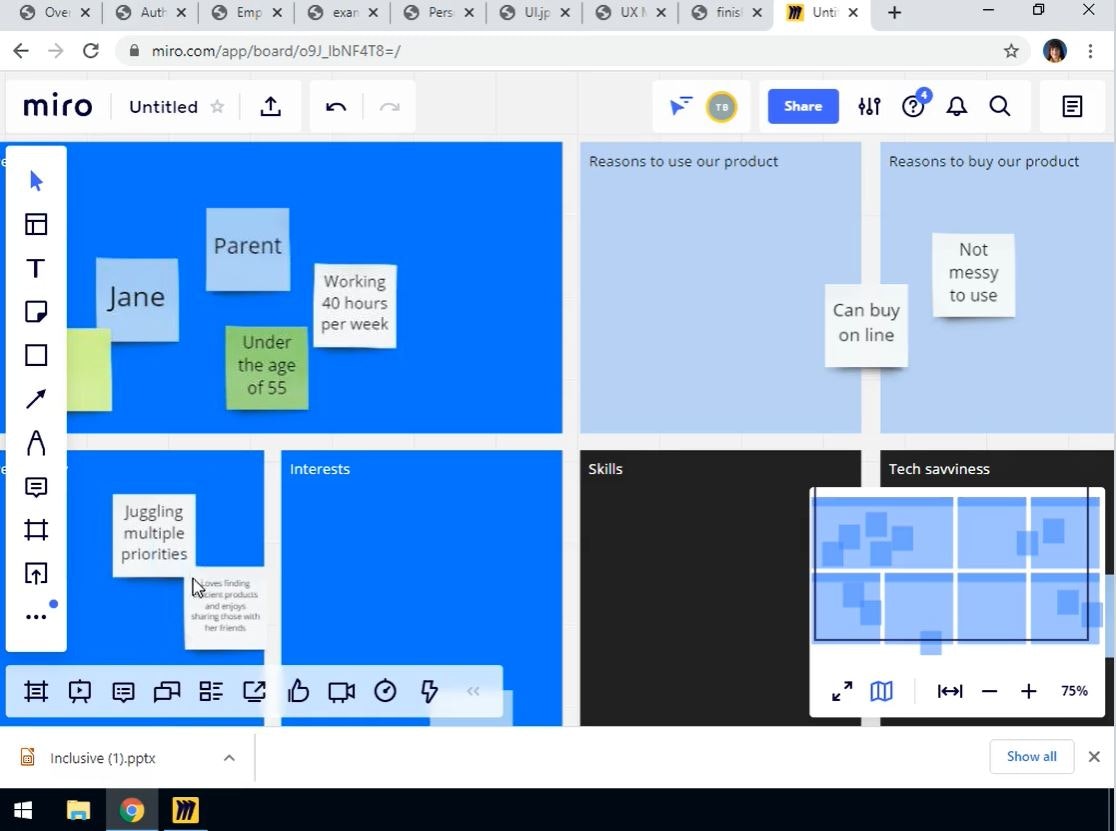This screenshot has width=1116, height=831.
Task: Start presentation mode from bottom toolbar
Action: pyautogui.click(x=80, y=691)
